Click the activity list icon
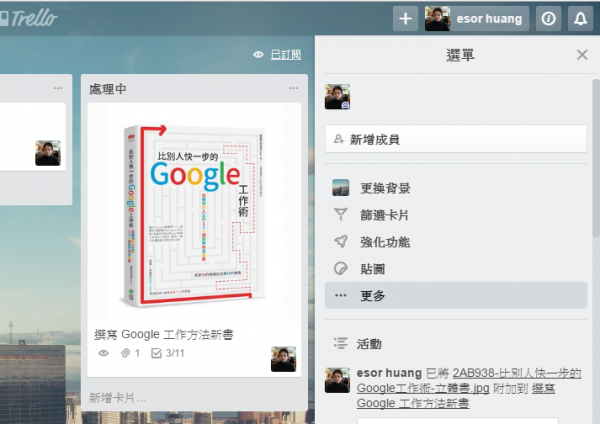The width and height of the screenshot is (600, 424). click(341, 343)
